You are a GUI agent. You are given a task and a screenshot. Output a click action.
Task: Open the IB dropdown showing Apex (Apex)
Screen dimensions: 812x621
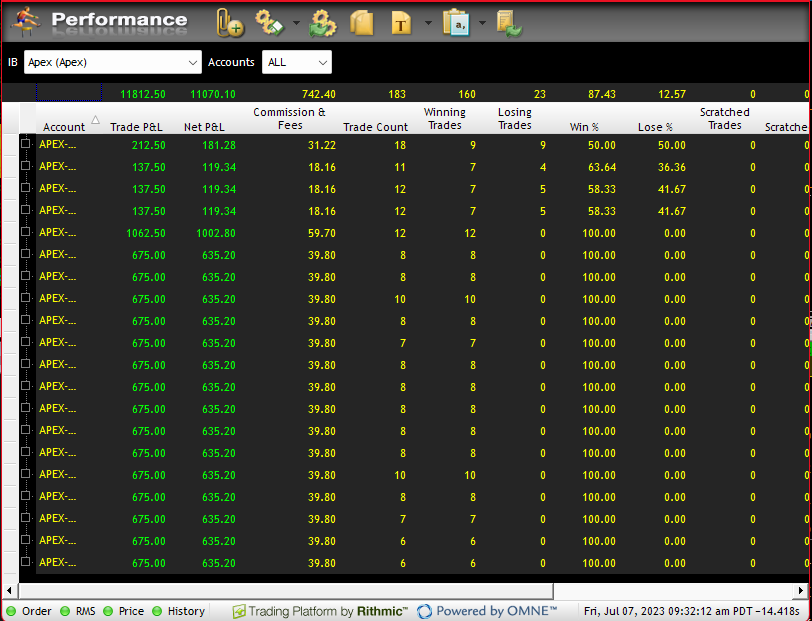point(112,62)
